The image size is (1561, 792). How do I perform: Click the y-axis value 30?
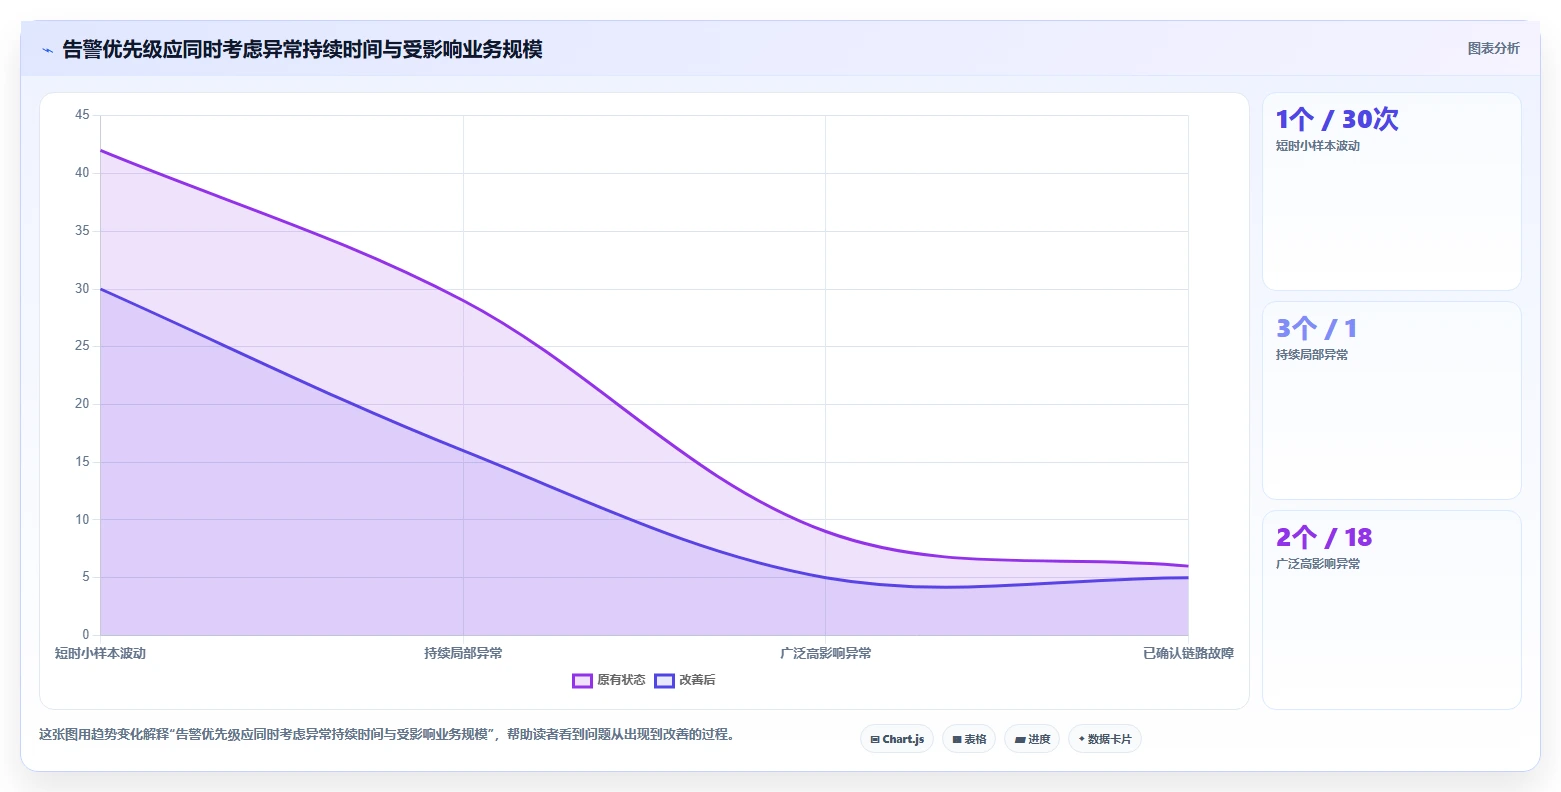click(x=82, y=288)
